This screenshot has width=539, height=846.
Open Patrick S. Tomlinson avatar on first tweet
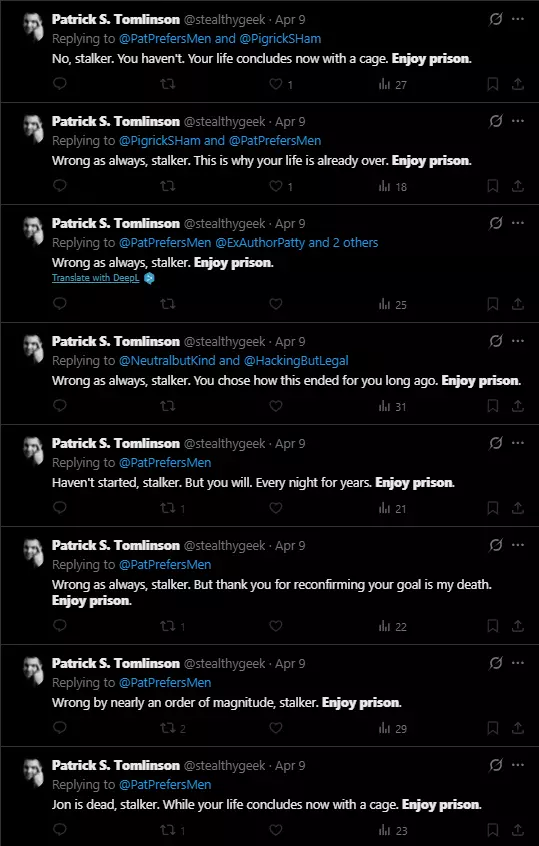click(x=33, y=26)
